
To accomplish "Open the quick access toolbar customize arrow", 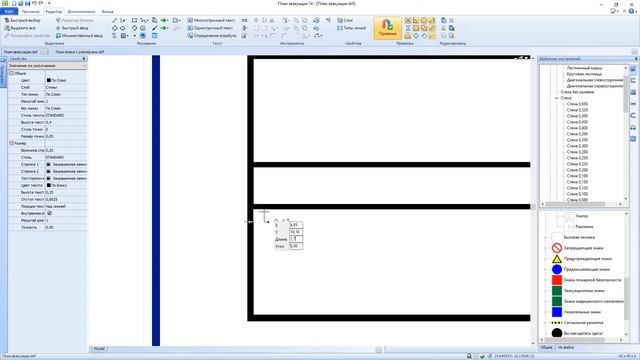I will 49,3.
